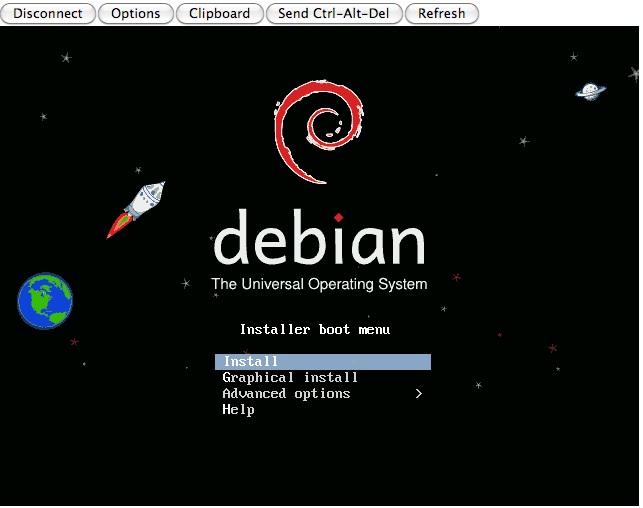
Task: Click the Disconnect button
Action: coord(48,14)
